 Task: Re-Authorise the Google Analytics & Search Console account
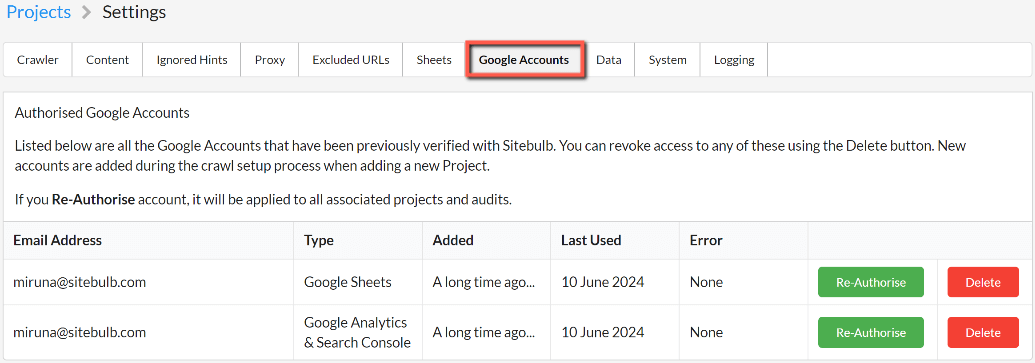click(871, 333)
